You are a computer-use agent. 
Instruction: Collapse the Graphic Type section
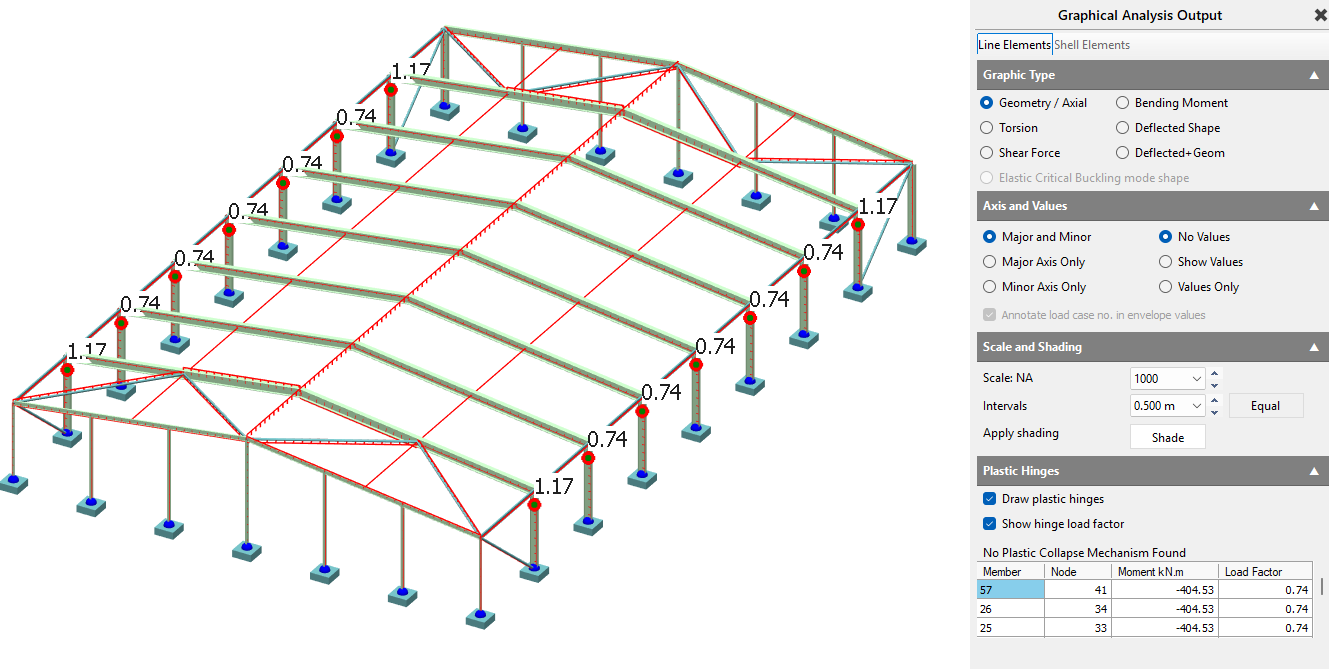[1314, 75]
